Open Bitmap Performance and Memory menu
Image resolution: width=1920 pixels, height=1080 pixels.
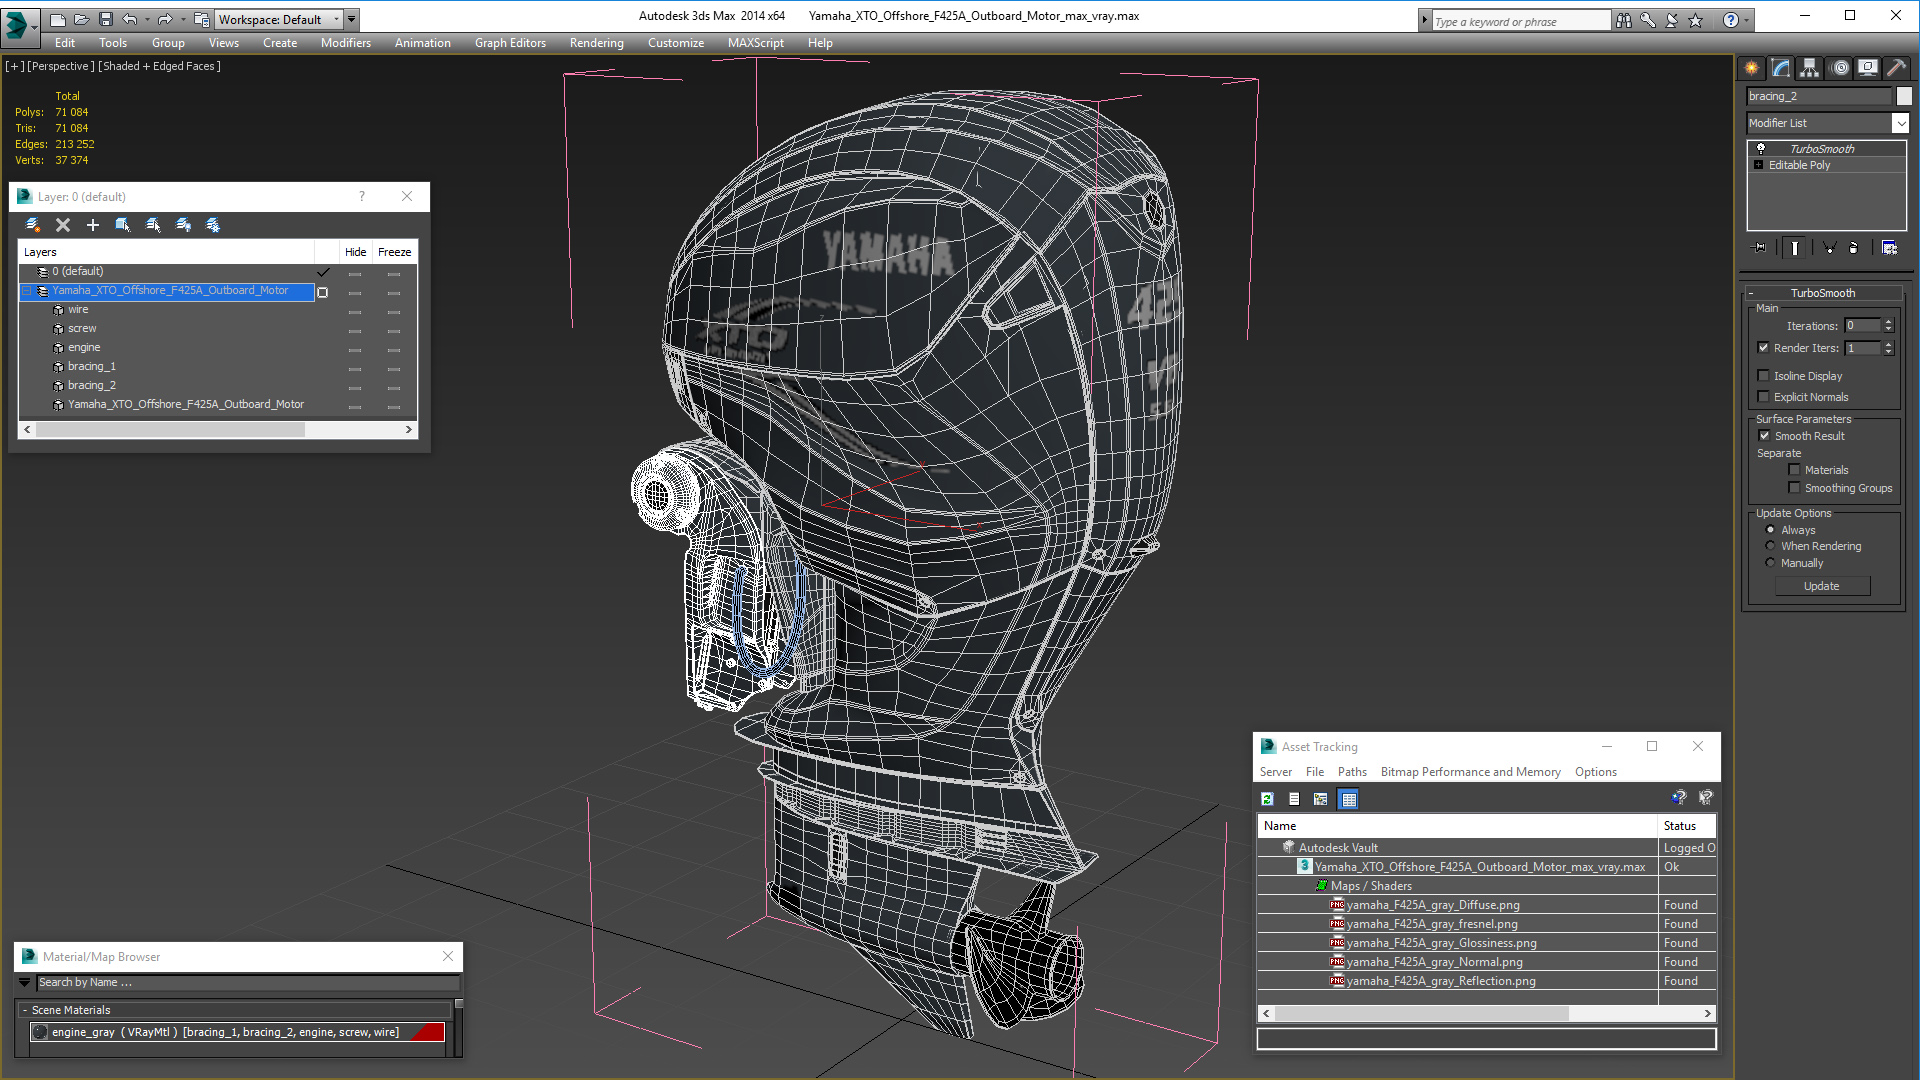pyautogui.click(x=1470, y=772)
